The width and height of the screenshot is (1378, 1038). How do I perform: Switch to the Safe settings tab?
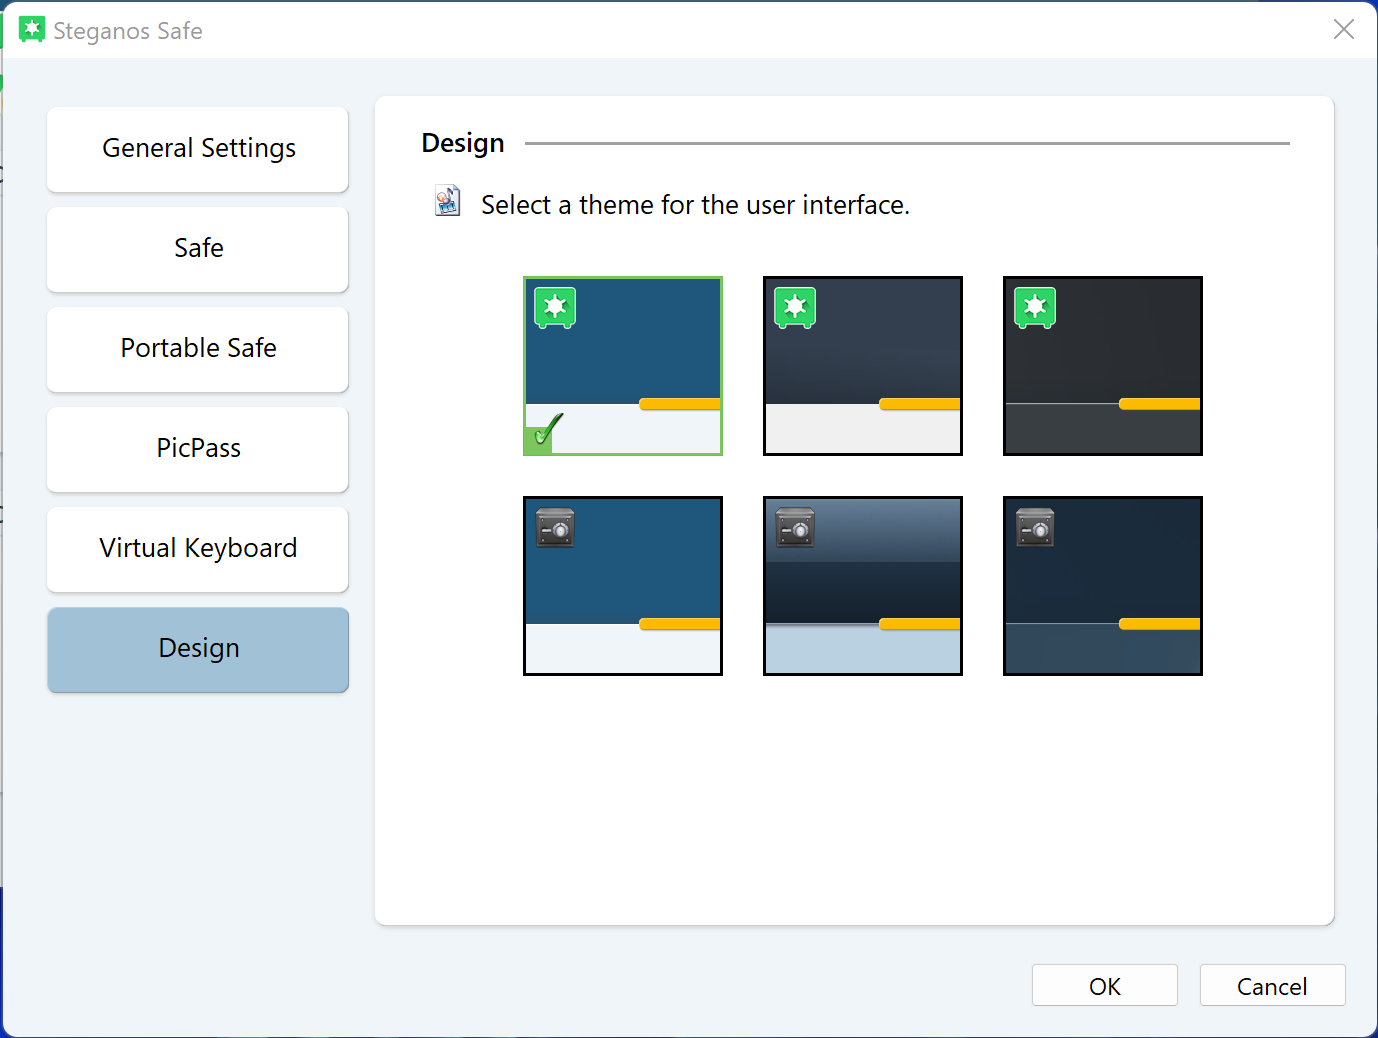[x=198, y=249]
